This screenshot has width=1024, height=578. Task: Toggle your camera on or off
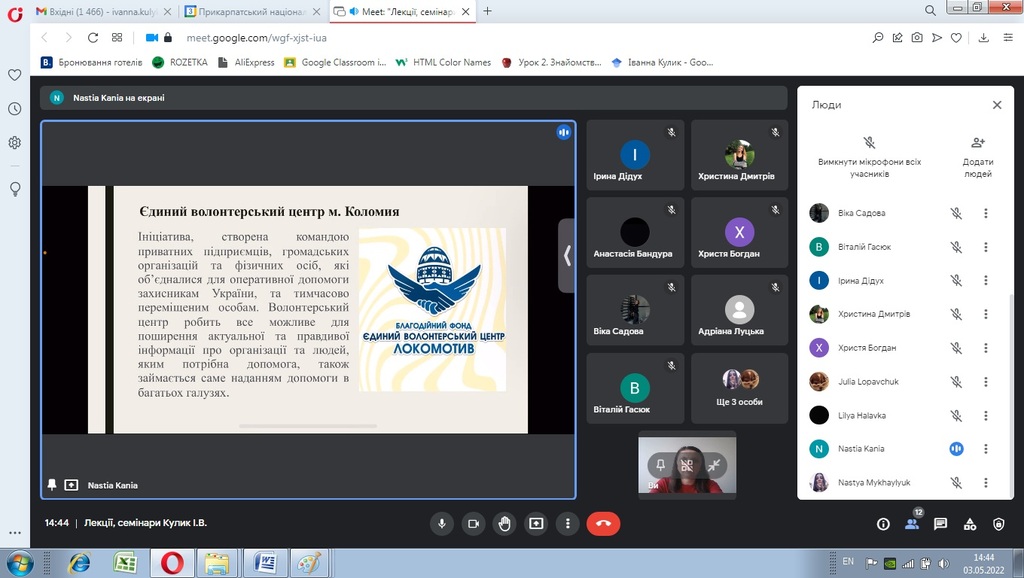click(473, 523)
